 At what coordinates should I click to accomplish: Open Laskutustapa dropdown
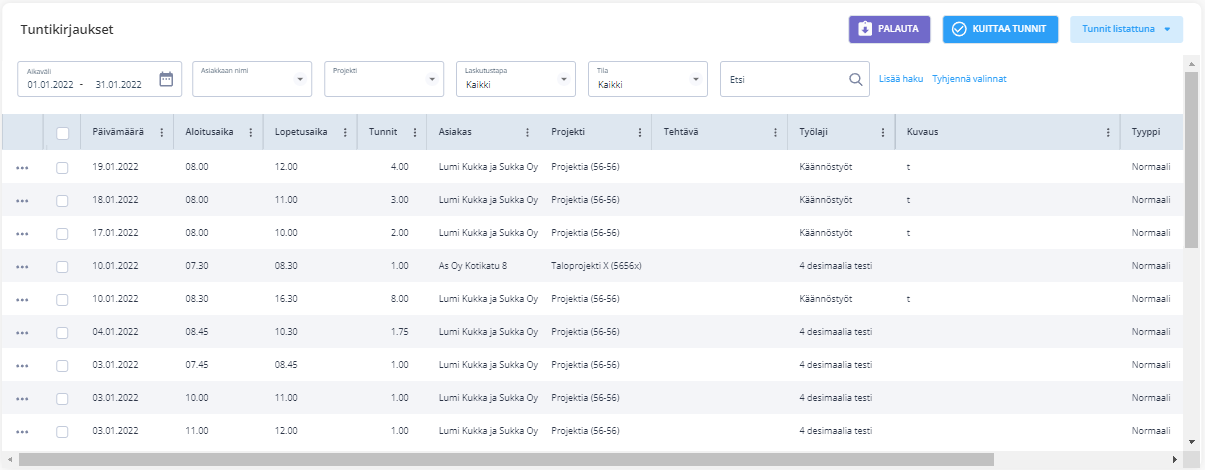[564, 79]
